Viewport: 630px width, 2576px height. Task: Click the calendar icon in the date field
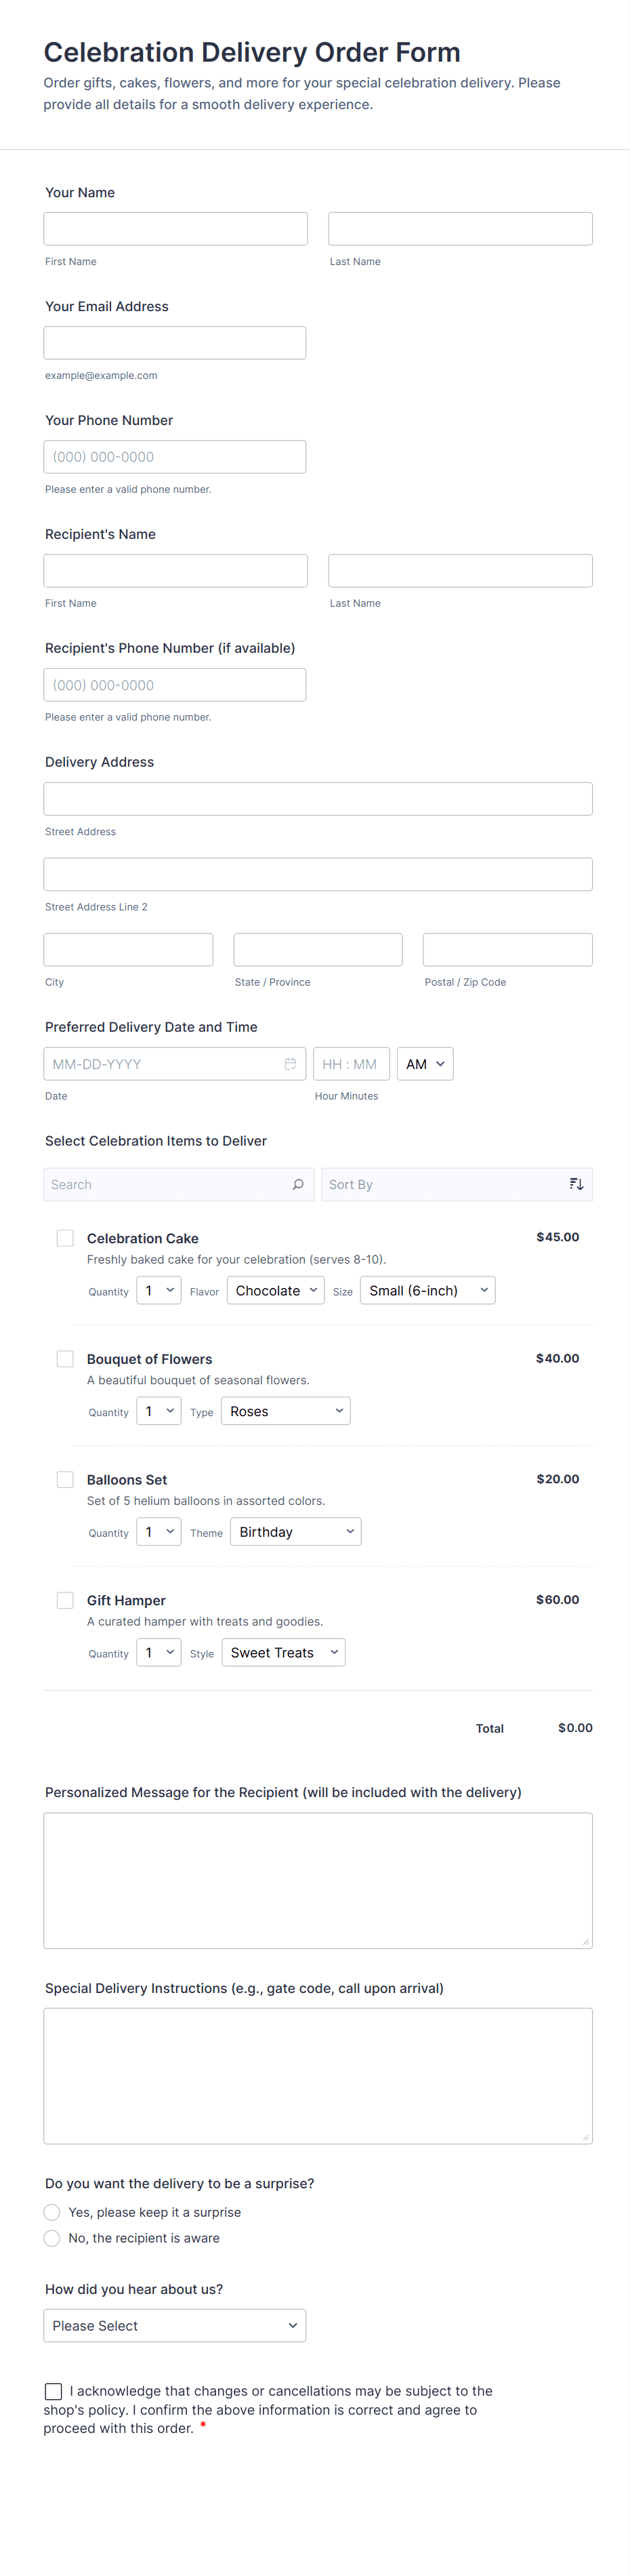(290, 1064)
